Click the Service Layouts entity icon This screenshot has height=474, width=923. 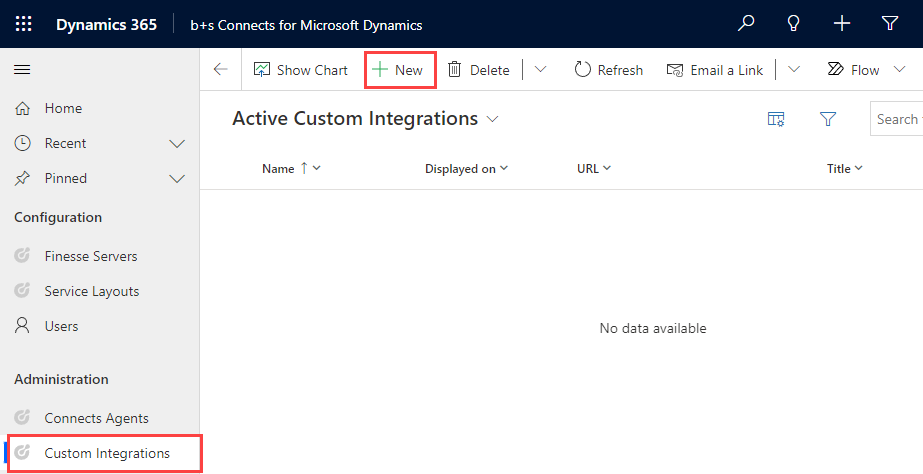tap(22, 290)
